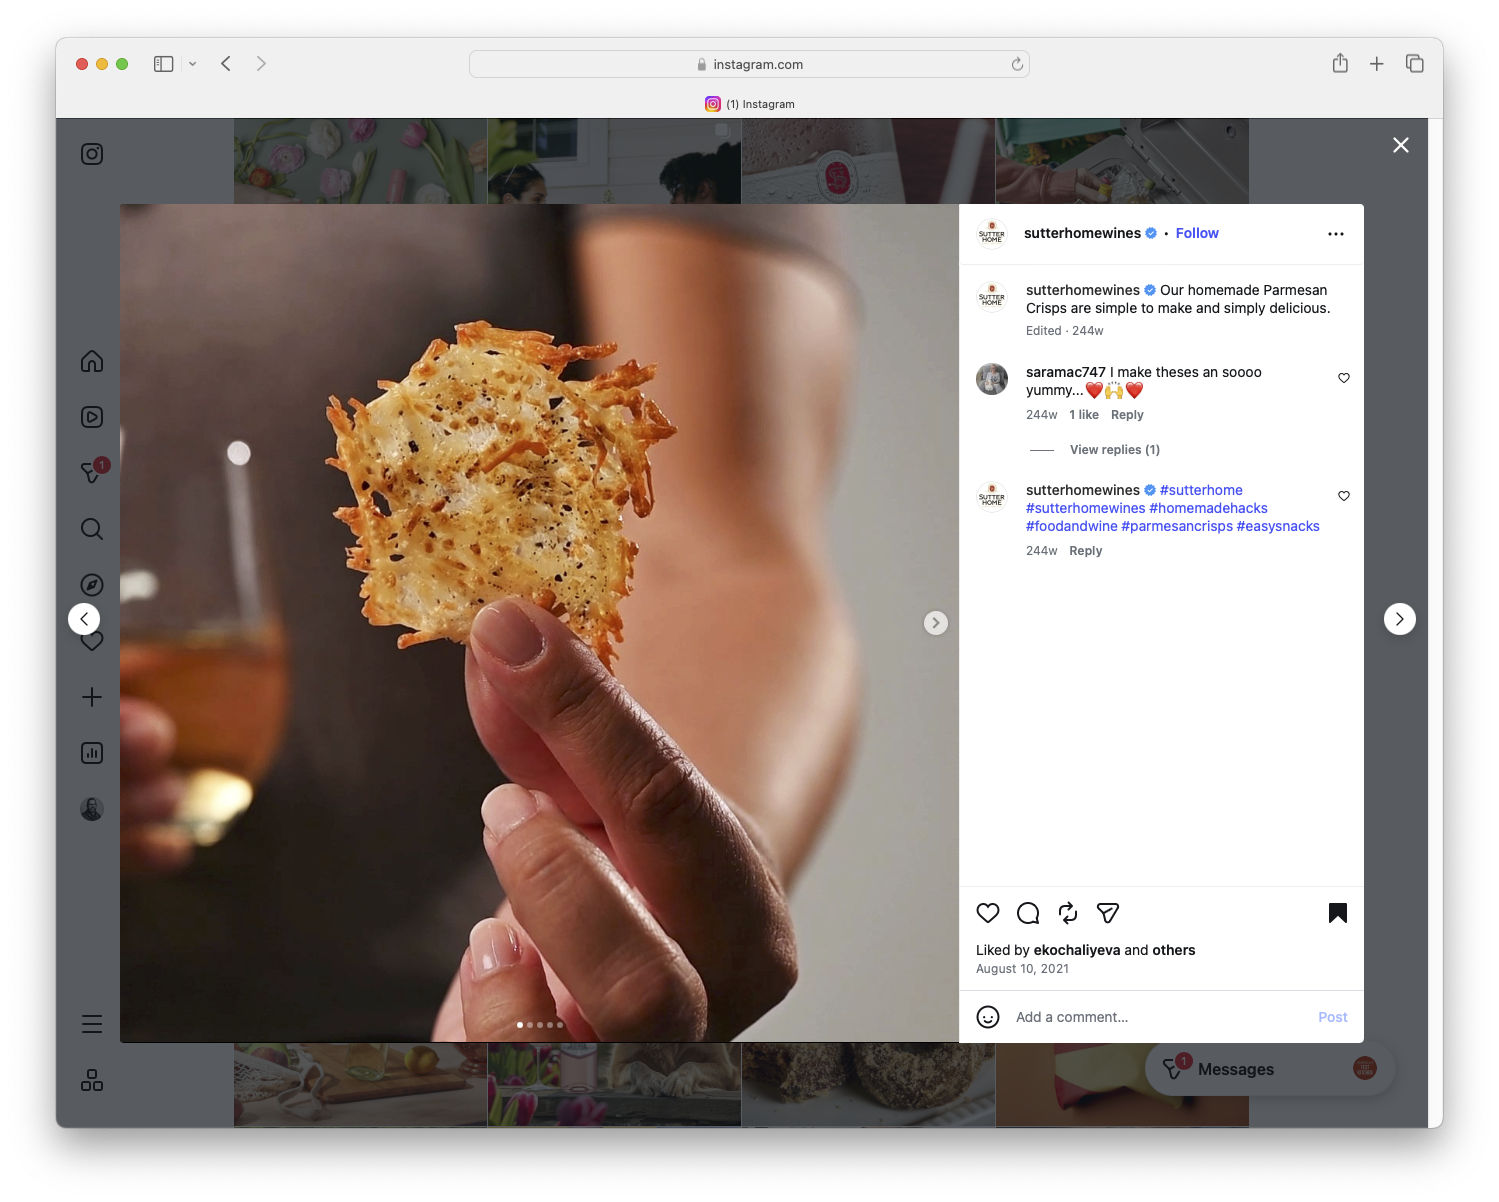Click the Search magnifier icon

[x=91, y=529]
